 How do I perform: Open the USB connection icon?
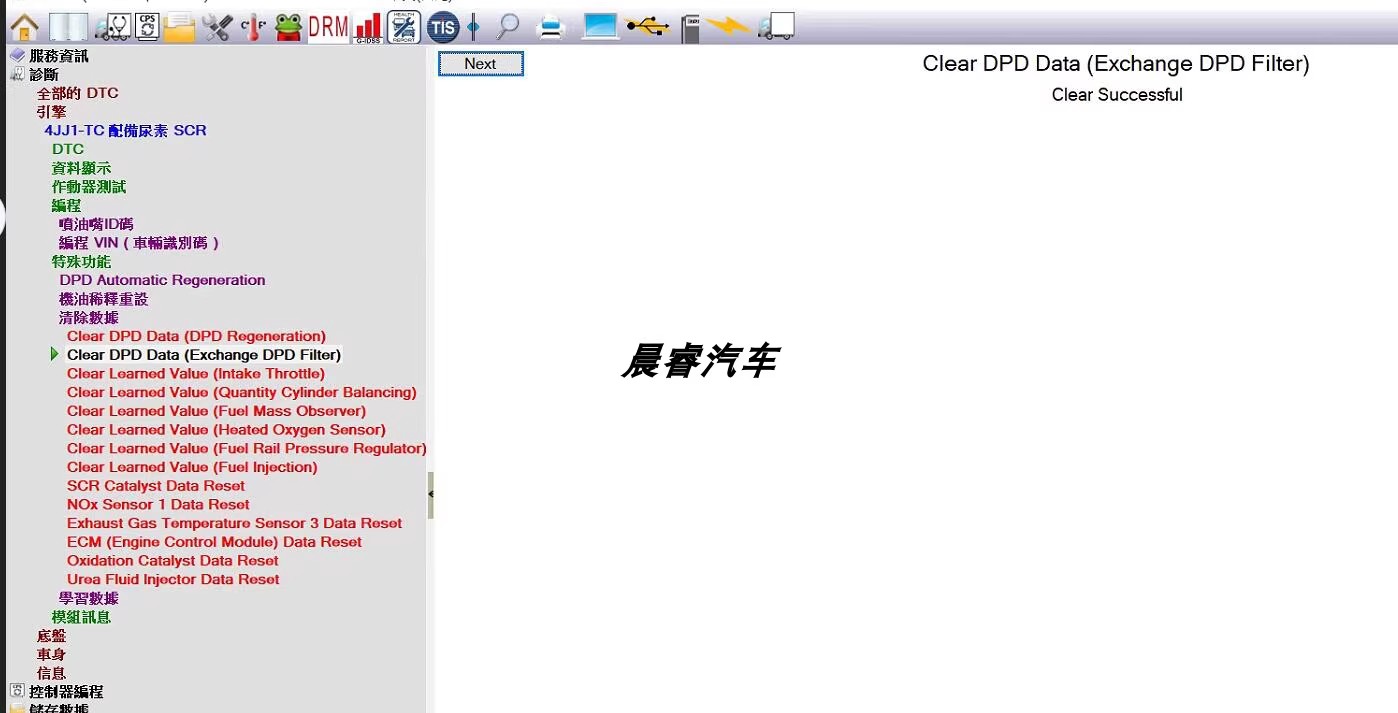[x=648, y=27]
